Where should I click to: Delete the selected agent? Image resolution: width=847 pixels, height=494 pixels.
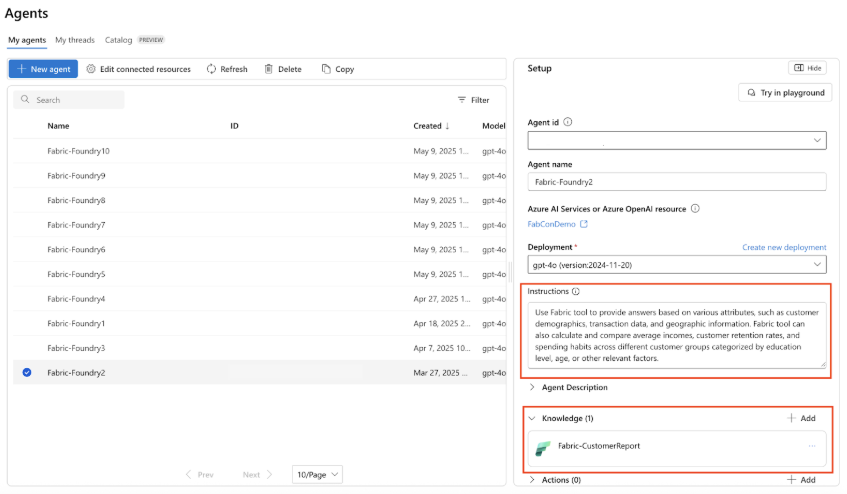pos(283,69)
